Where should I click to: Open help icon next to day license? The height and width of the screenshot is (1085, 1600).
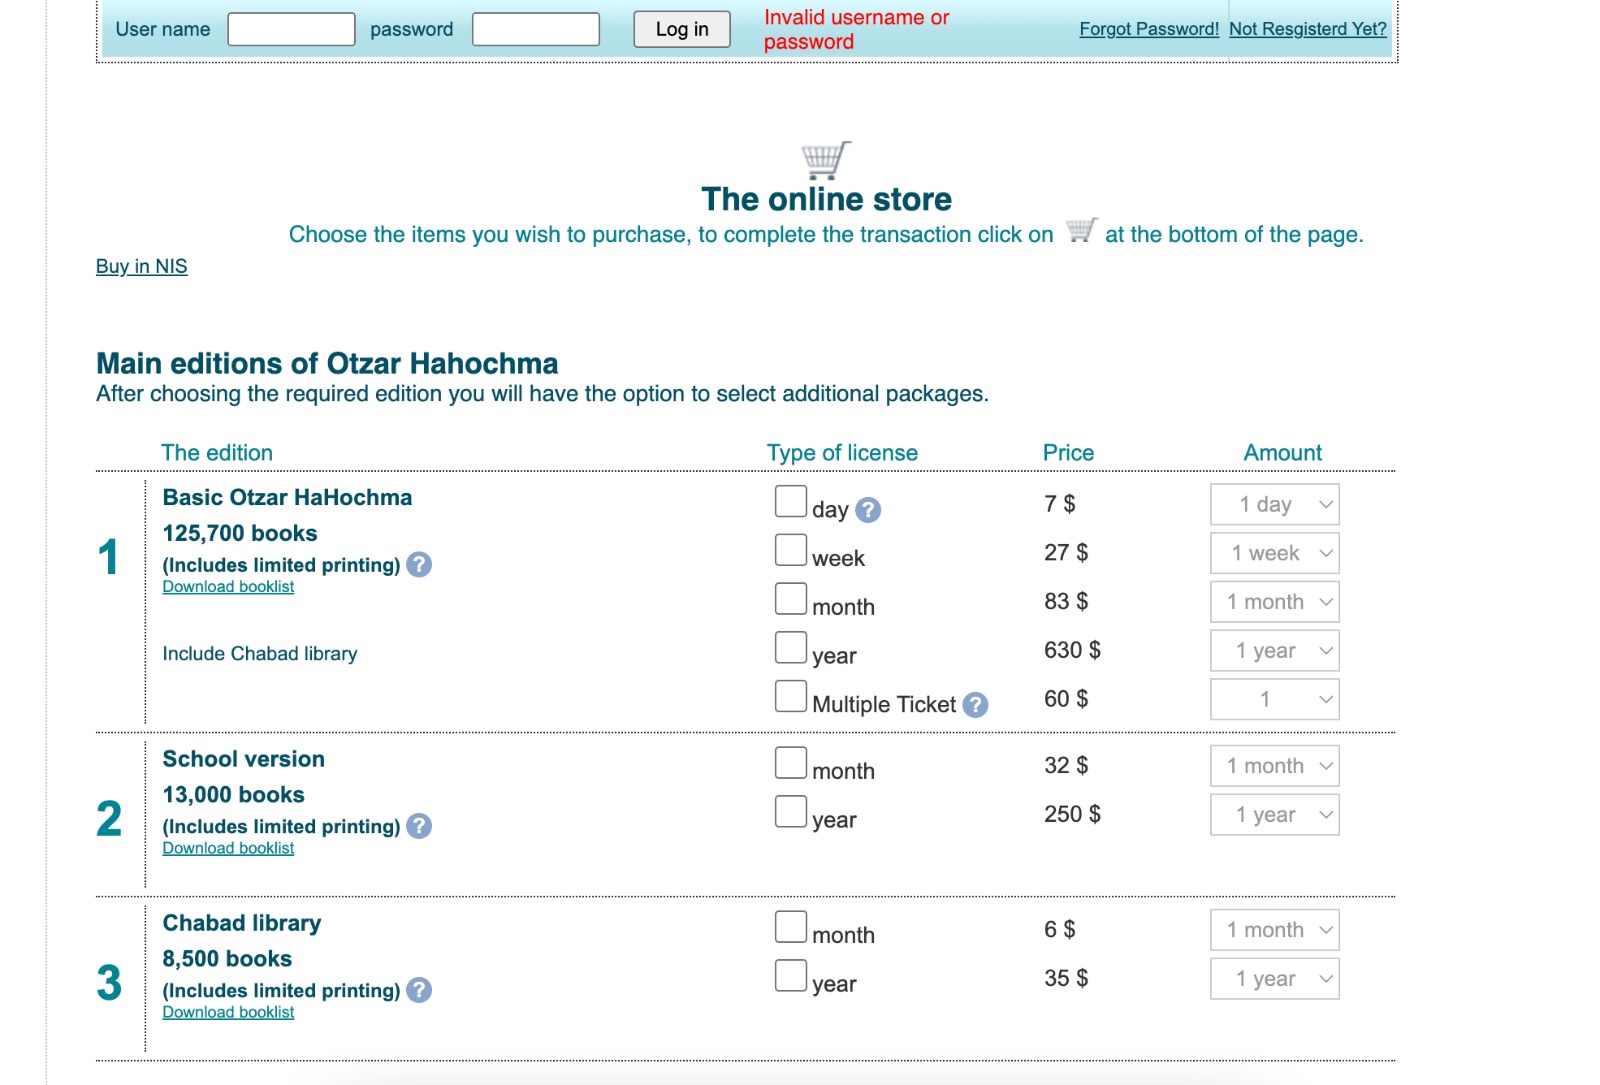click(868, 510)
